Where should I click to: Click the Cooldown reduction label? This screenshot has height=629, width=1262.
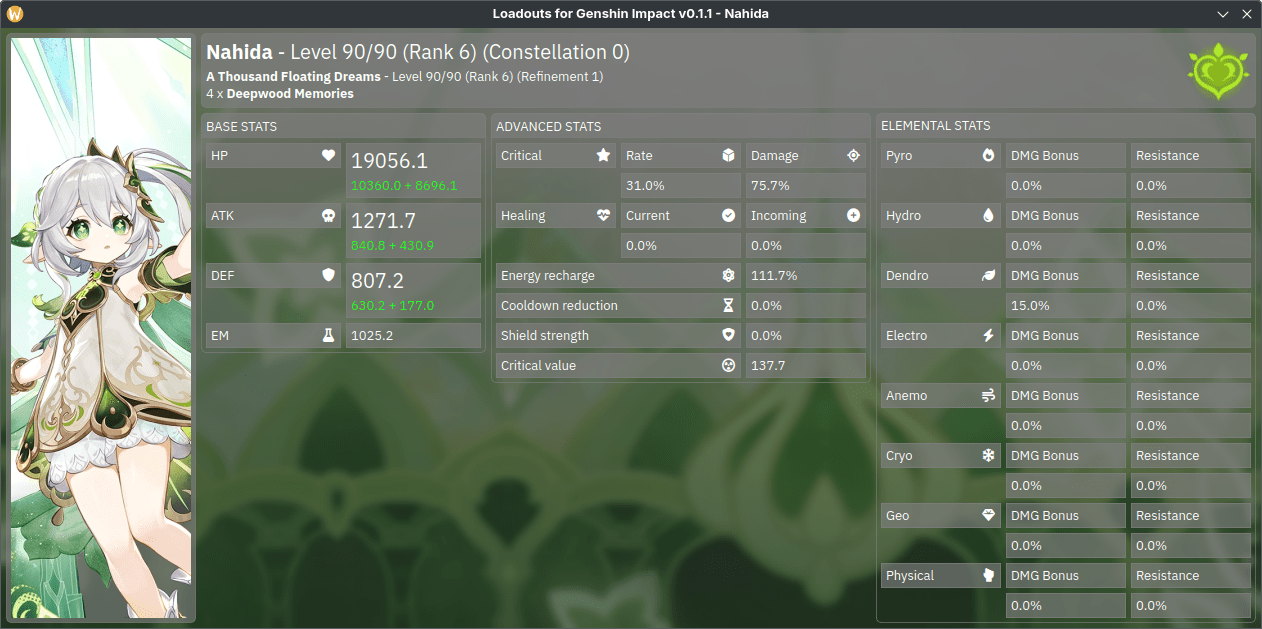click(x=559, y=306)
